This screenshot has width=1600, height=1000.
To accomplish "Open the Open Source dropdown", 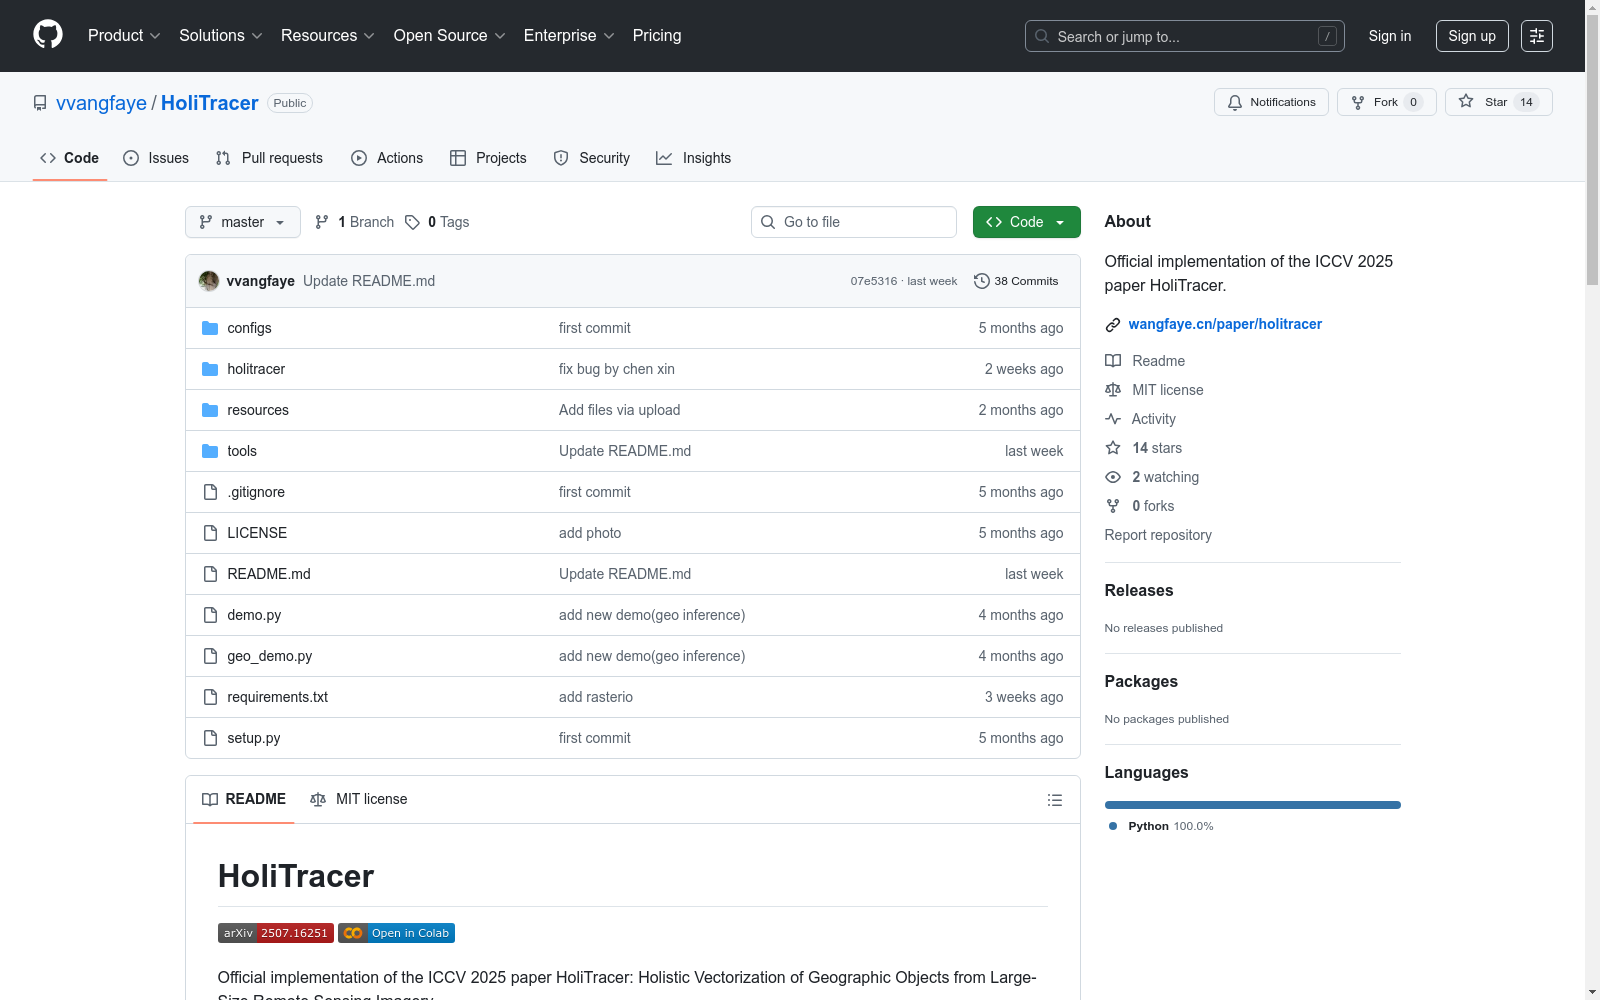I will (x=450, y=36).
